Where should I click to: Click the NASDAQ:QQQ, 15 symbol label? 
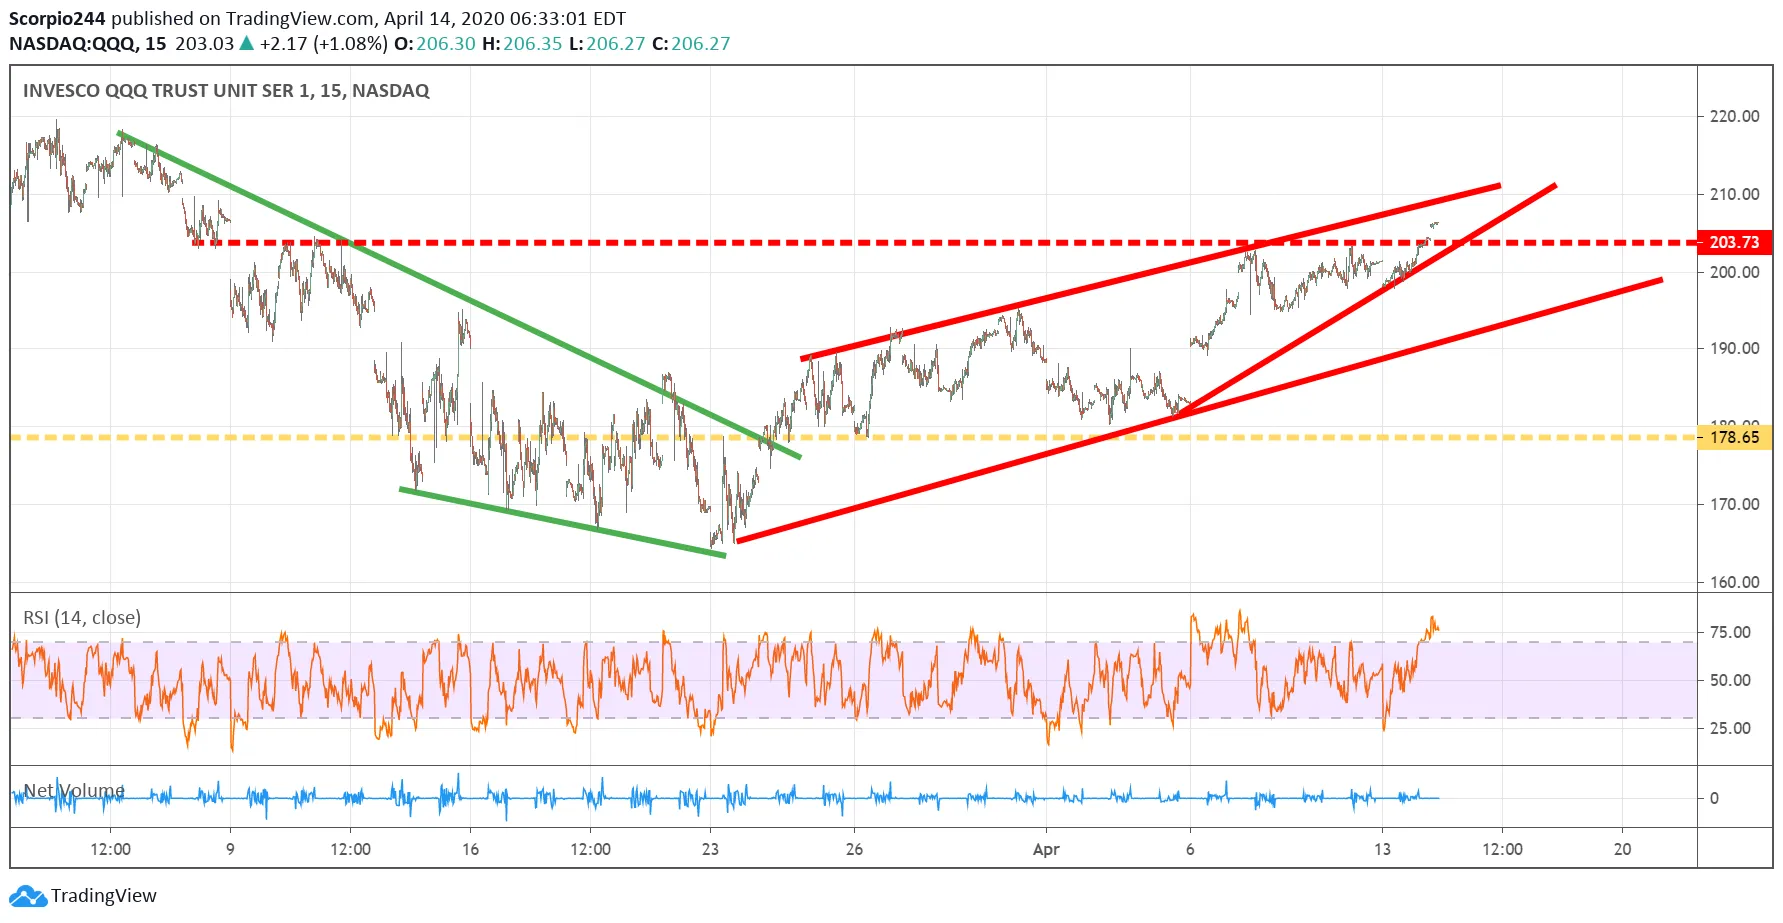(88, 44)
